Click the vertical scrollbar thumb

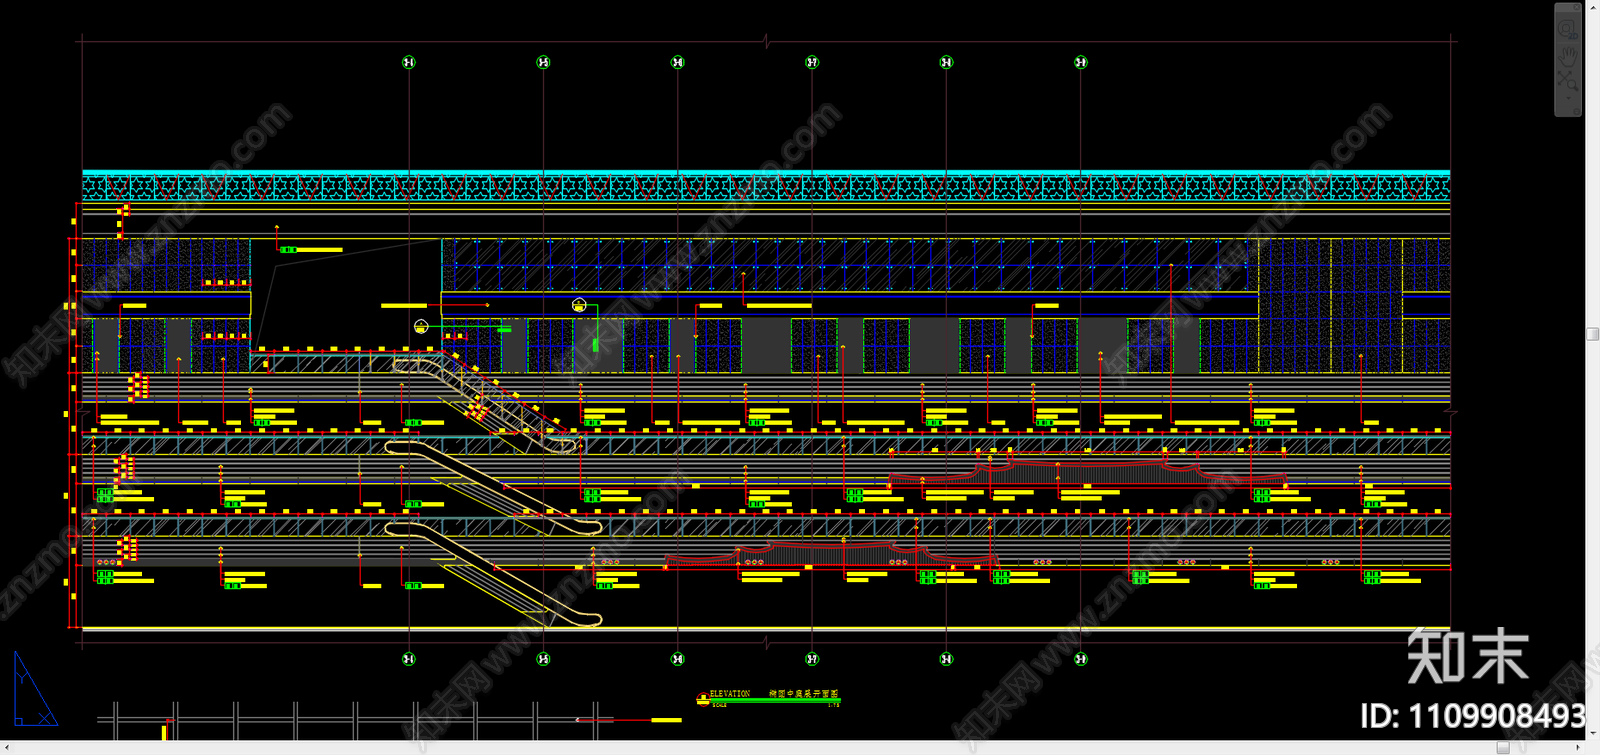pyautogui.click(x=1593, y=334)
